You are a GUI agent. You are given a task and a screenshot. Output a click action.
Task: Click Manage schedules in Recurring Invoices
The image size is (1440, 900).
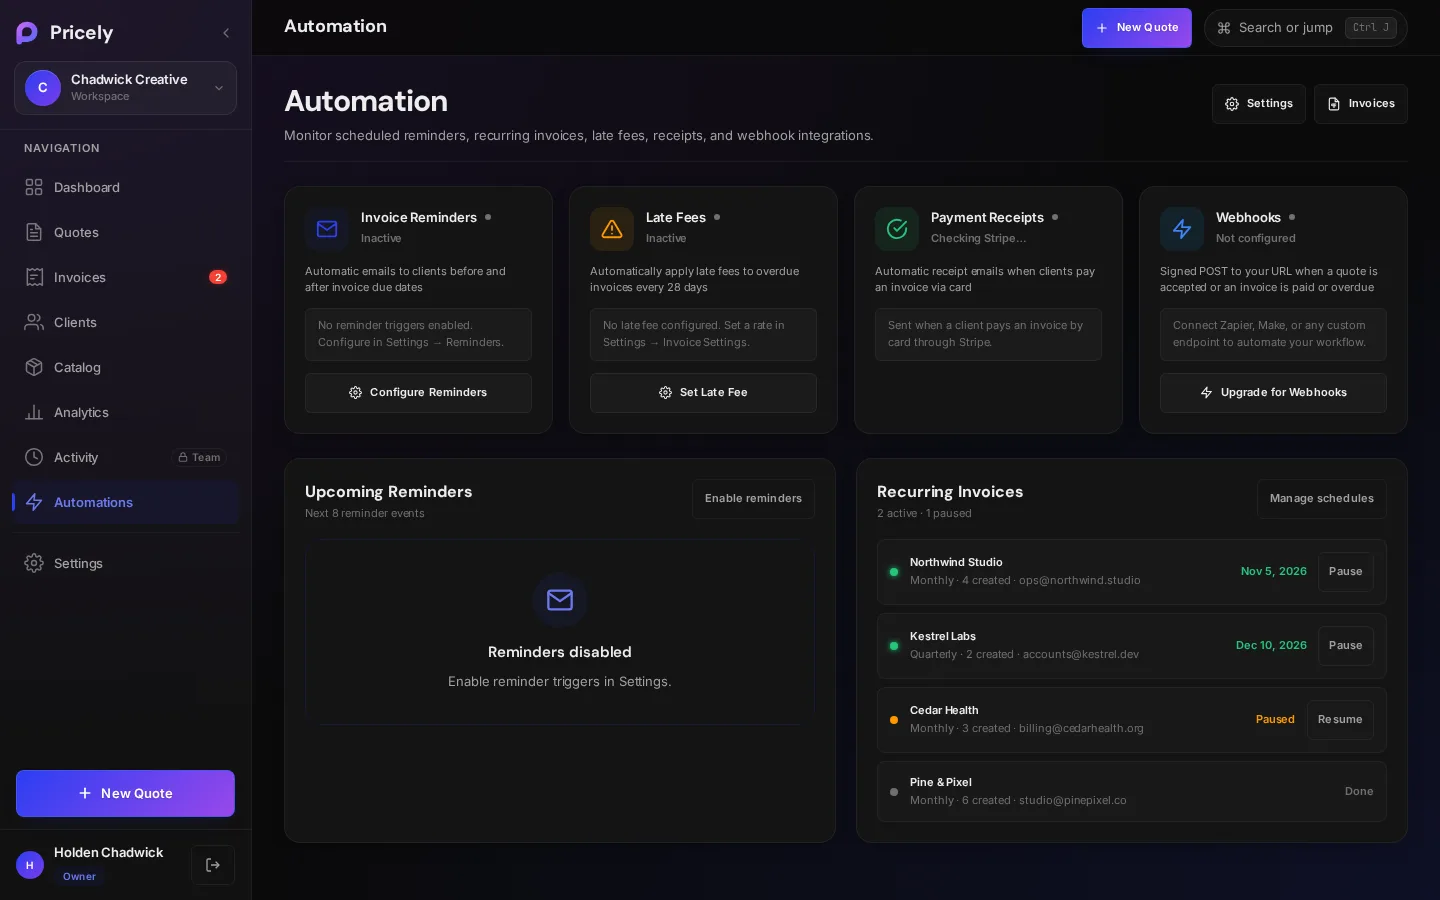[1322, 499]
